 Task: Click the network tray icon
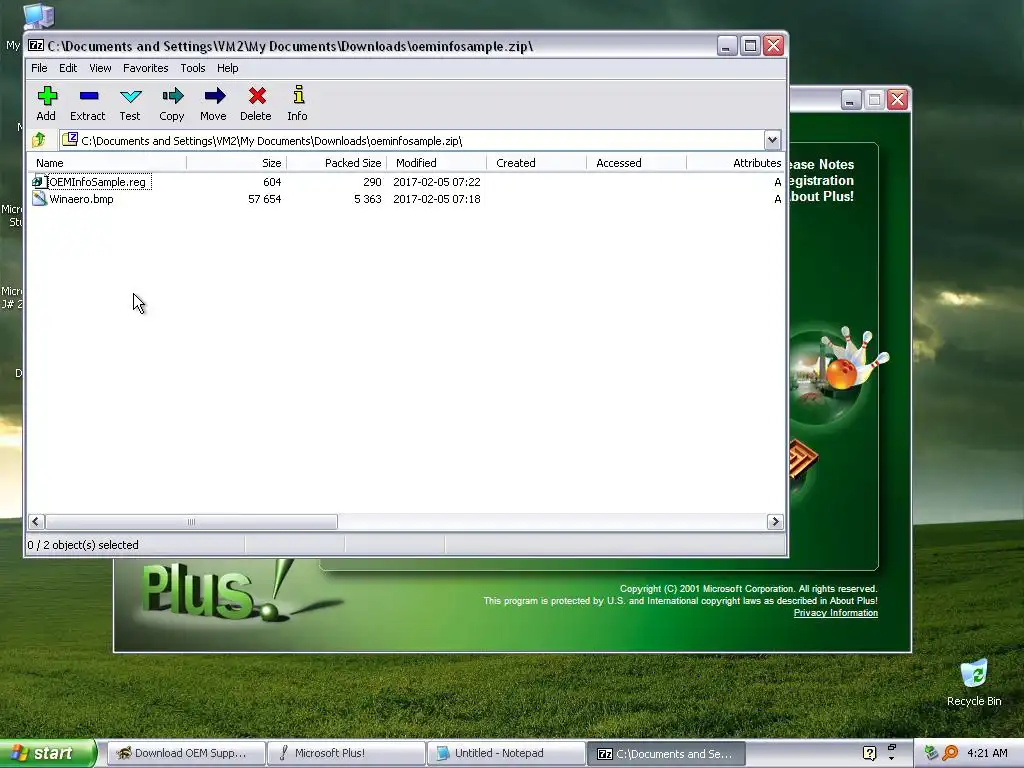[931, 753]
